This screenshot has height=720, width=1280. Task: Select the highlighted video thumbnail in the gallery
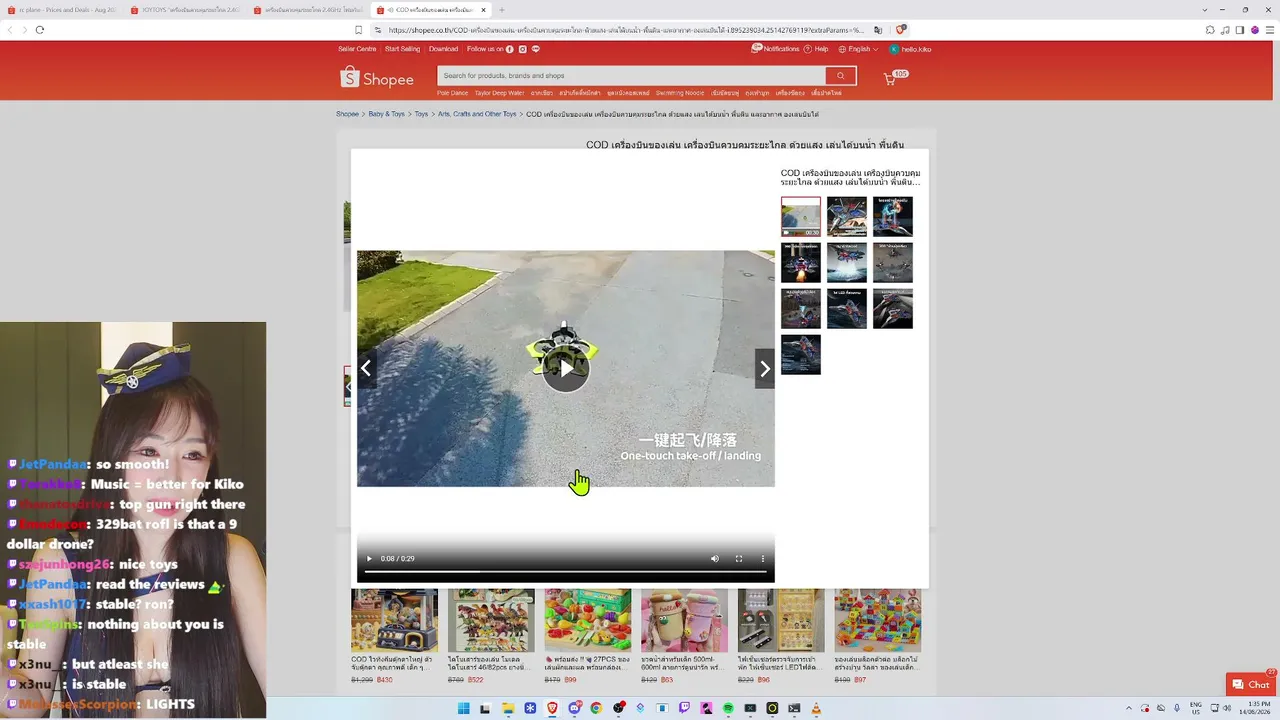tap(801, 217)
